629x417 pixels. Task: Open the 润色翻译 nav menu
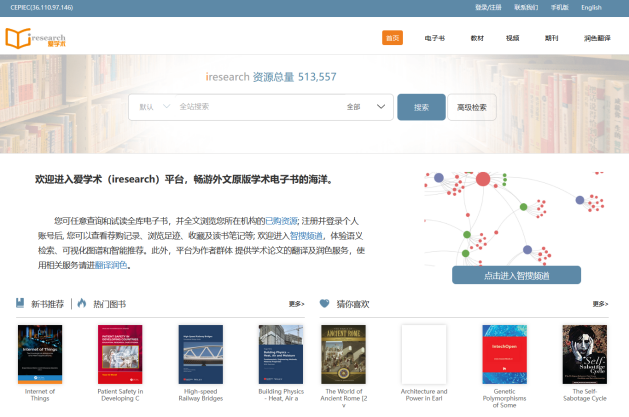(597, 38)
